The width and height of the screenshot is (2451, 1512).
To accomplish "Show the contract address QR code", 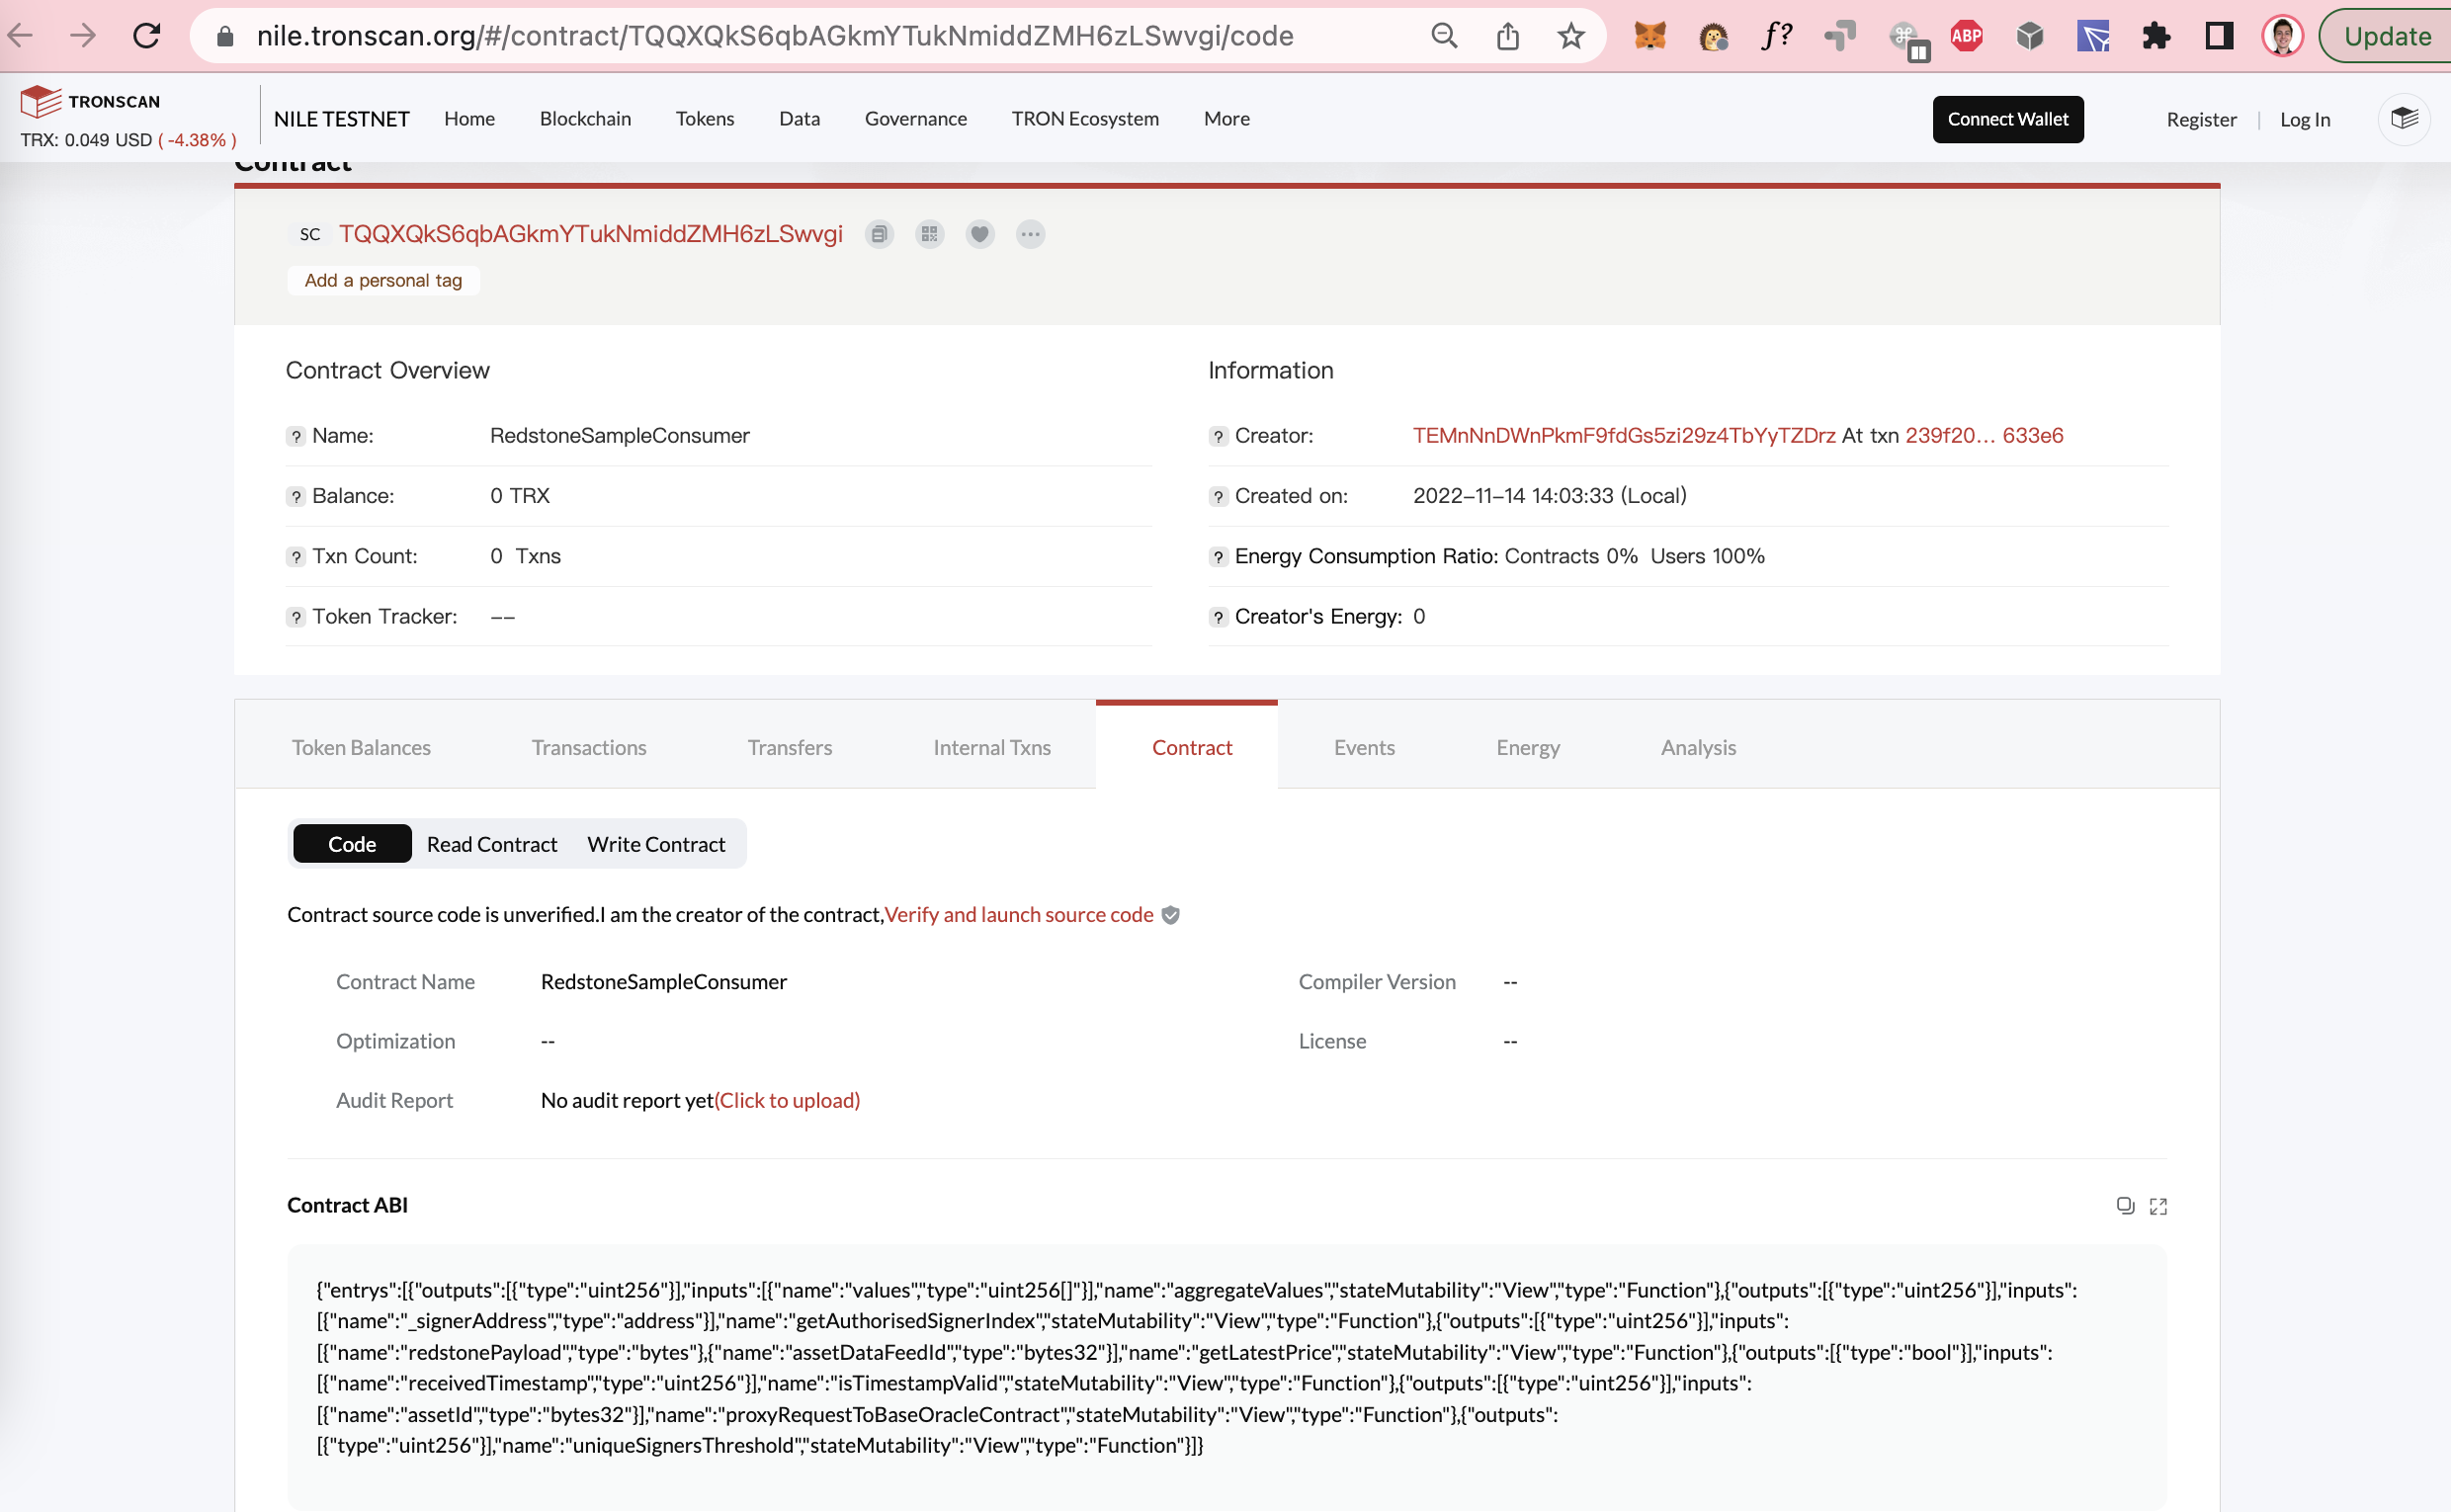I will click(930, 234).
